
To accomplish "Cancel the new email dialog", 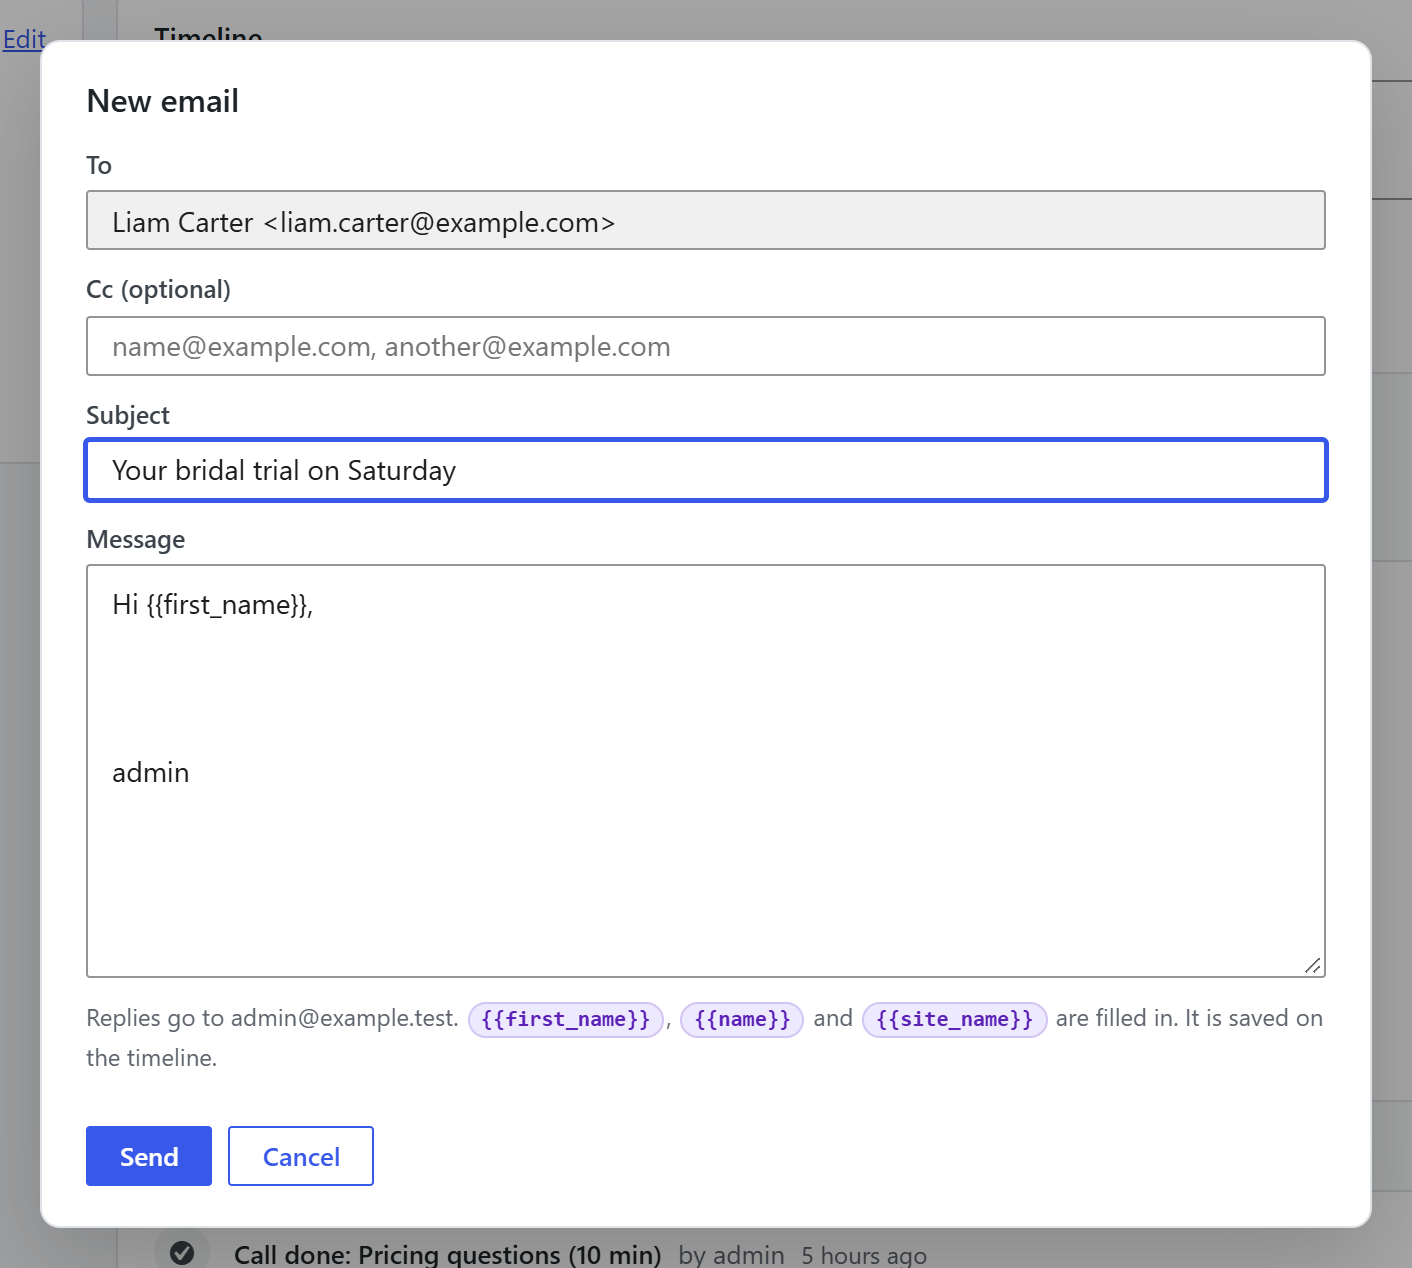I will (x=301, y=1156).
